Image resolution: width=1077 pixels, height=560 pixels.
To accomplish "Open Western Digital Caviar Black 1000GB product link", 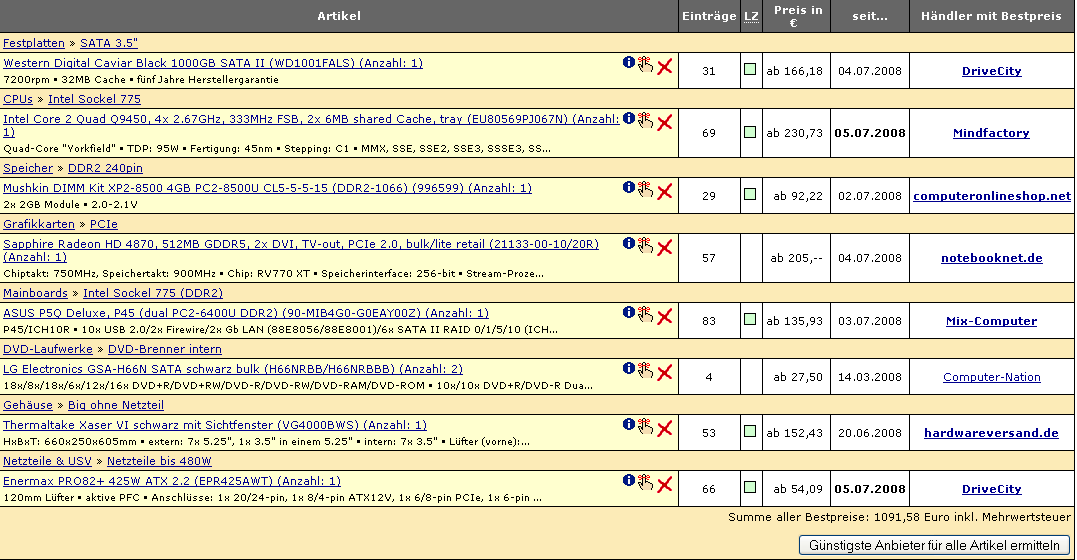I will [213, 63].
